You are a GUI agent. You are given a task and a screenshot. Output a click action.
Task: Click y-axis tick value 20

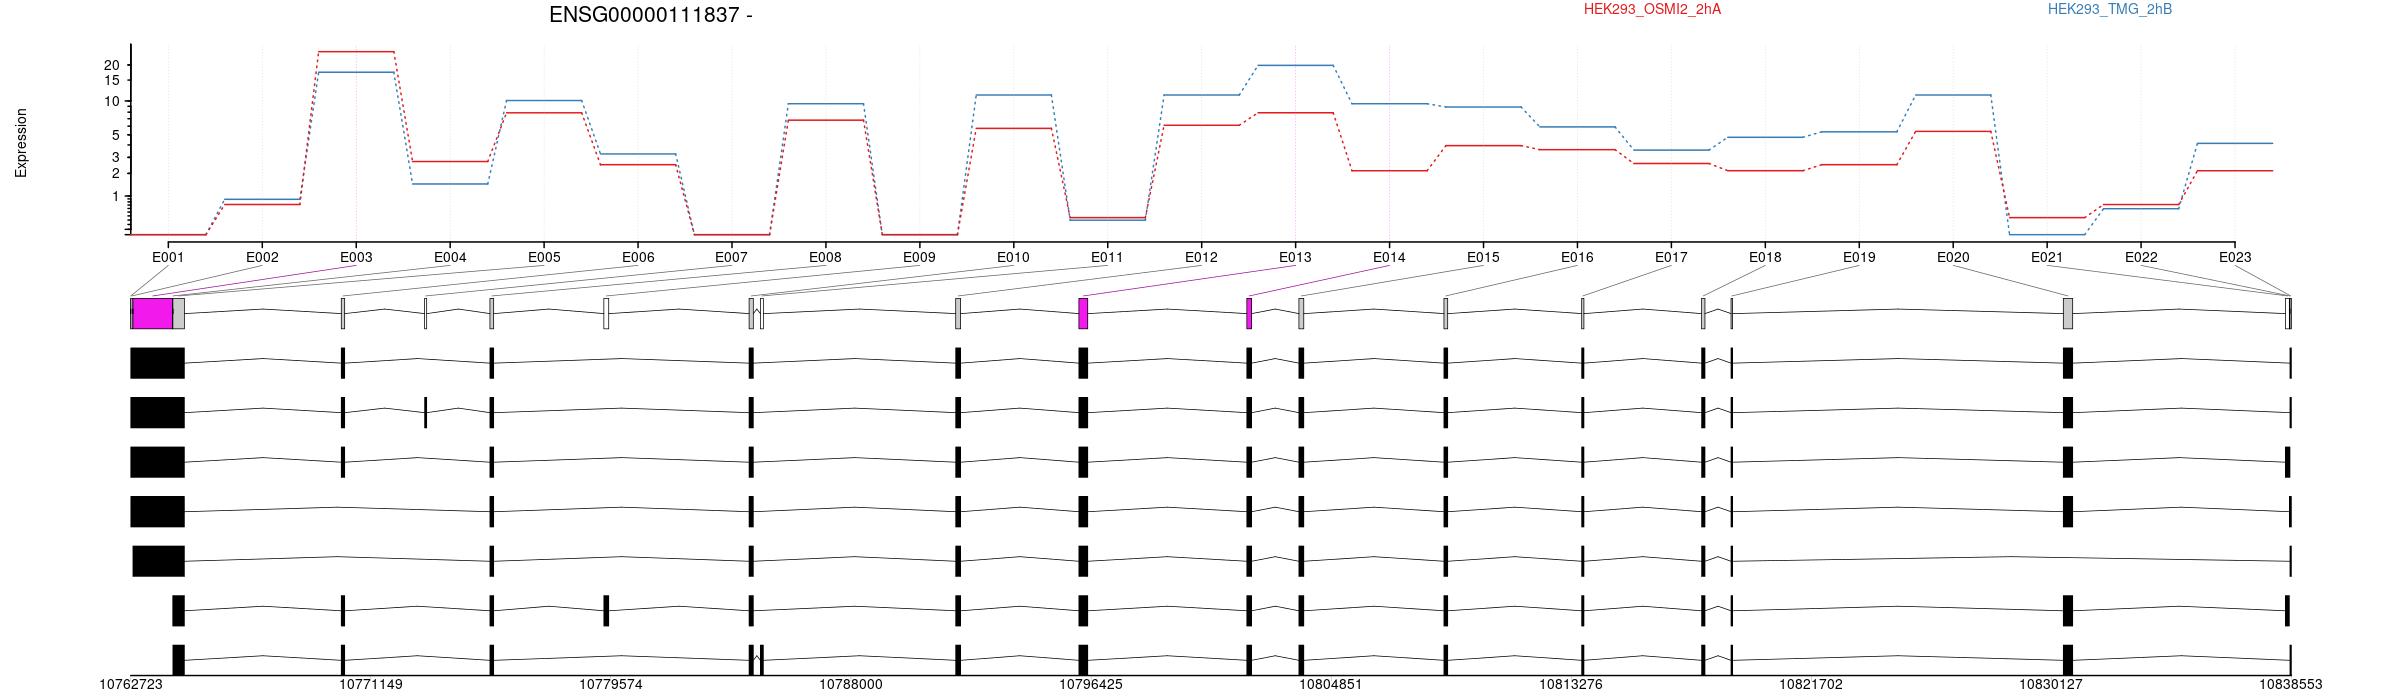click(112, 65)
